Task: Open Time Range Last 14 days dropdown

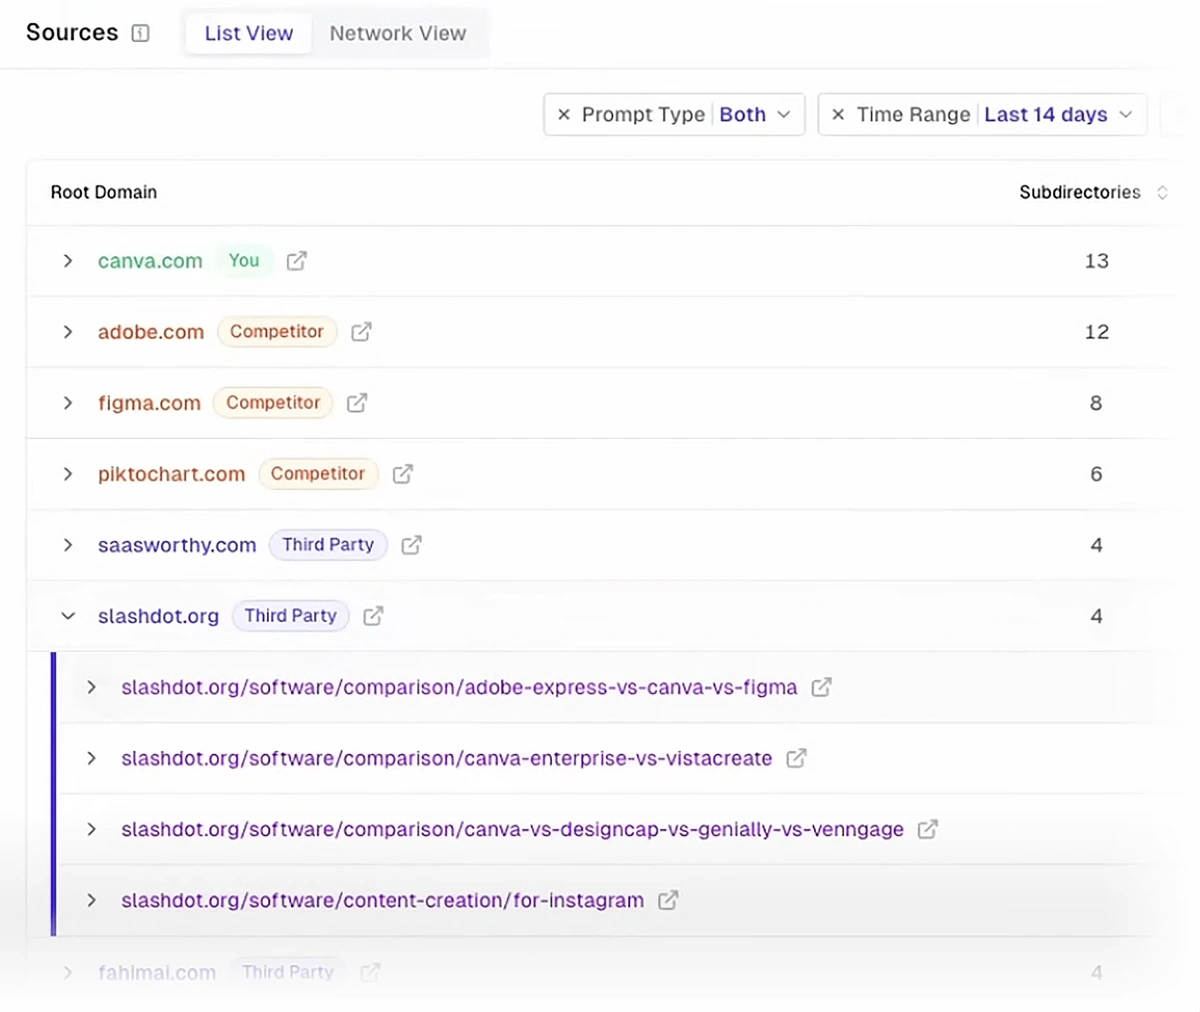Action: pyautogui.click(x=1058, y=115)
